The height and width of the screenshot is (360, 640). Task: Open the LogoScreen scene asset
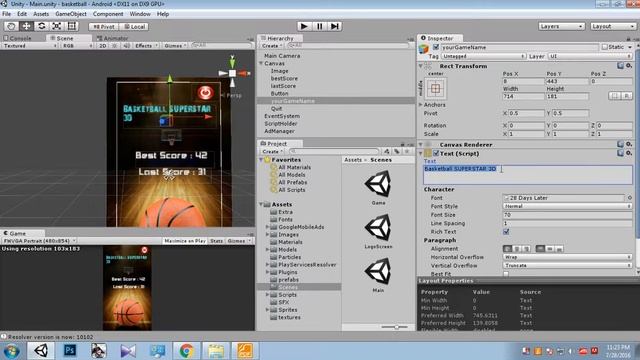click(x=378, y=231)
